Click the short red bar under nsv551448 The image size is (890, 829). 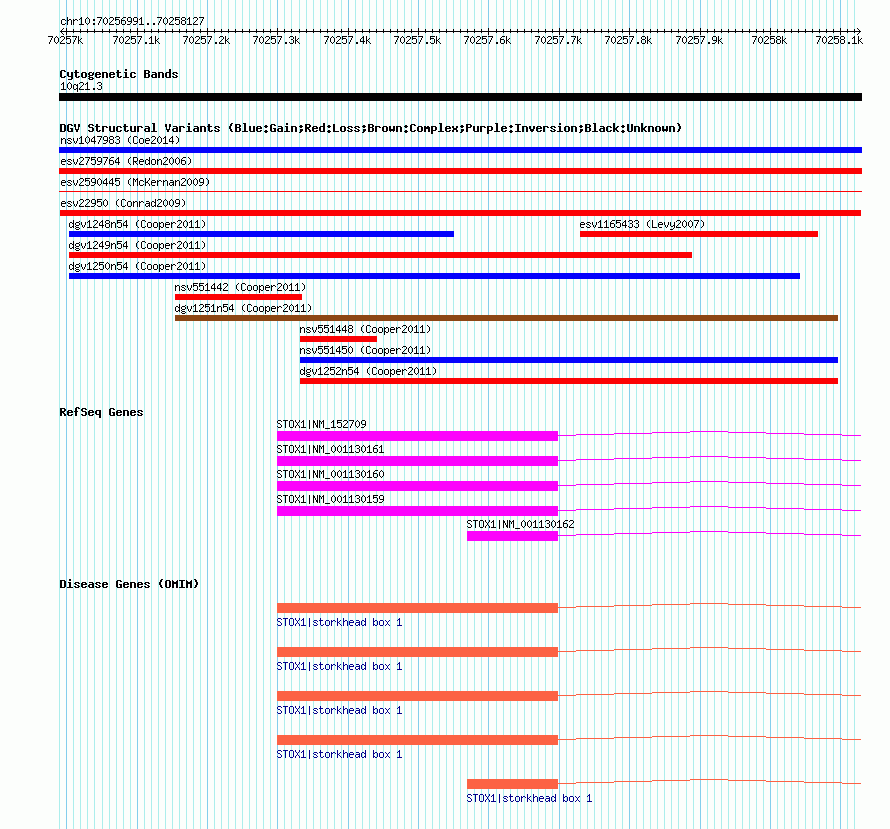338,339
